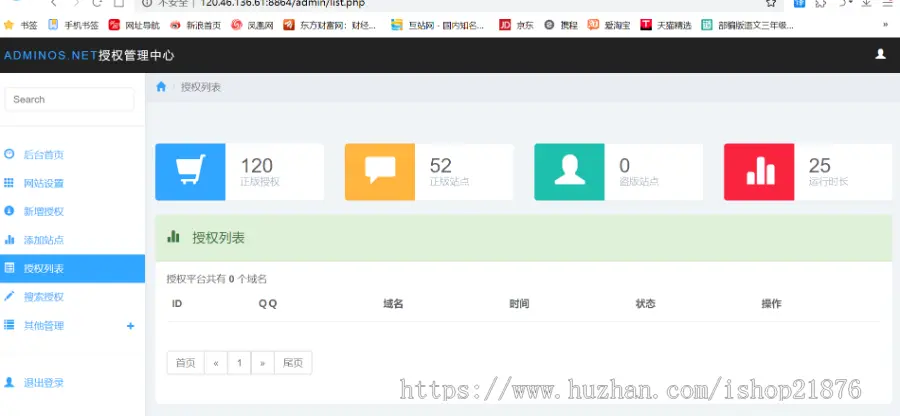Click the clock icon next to 后台首页
Screen dimensions: 900x416
pyautogui.click(x=9, y=154)
